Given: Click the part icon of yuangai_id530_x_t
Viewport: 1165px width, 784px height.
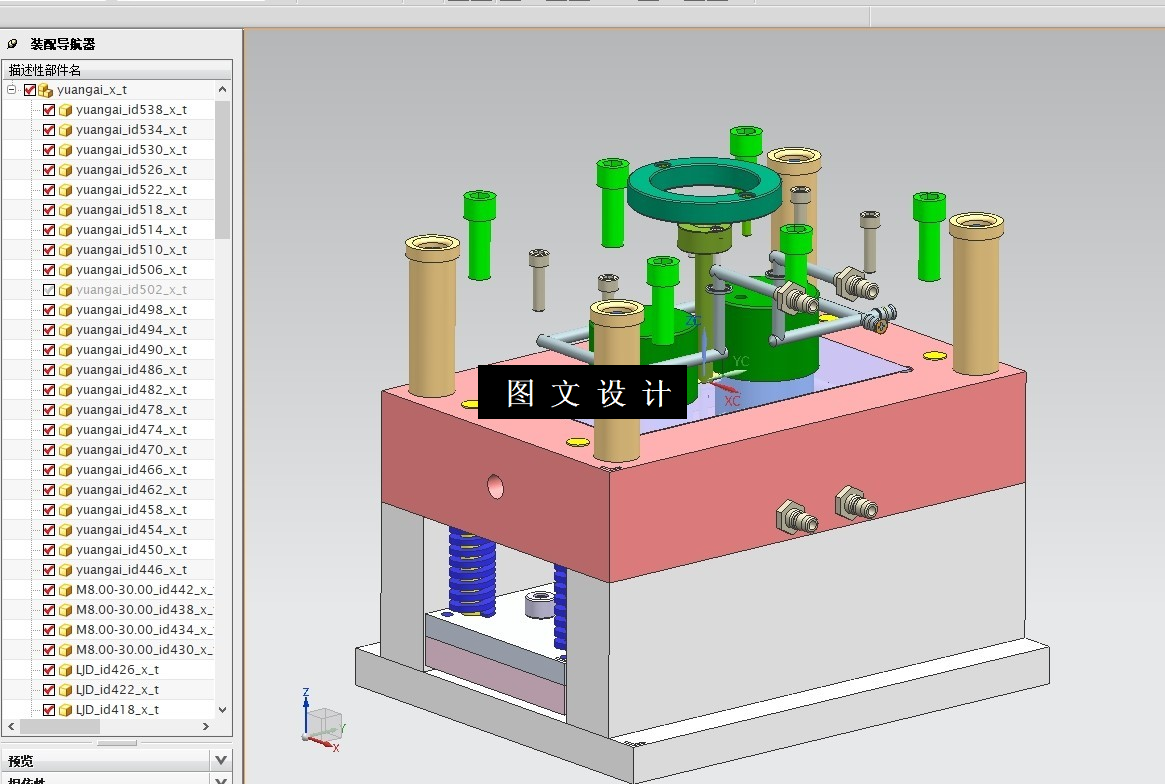Looking at the screenshot, I should 65,150.
